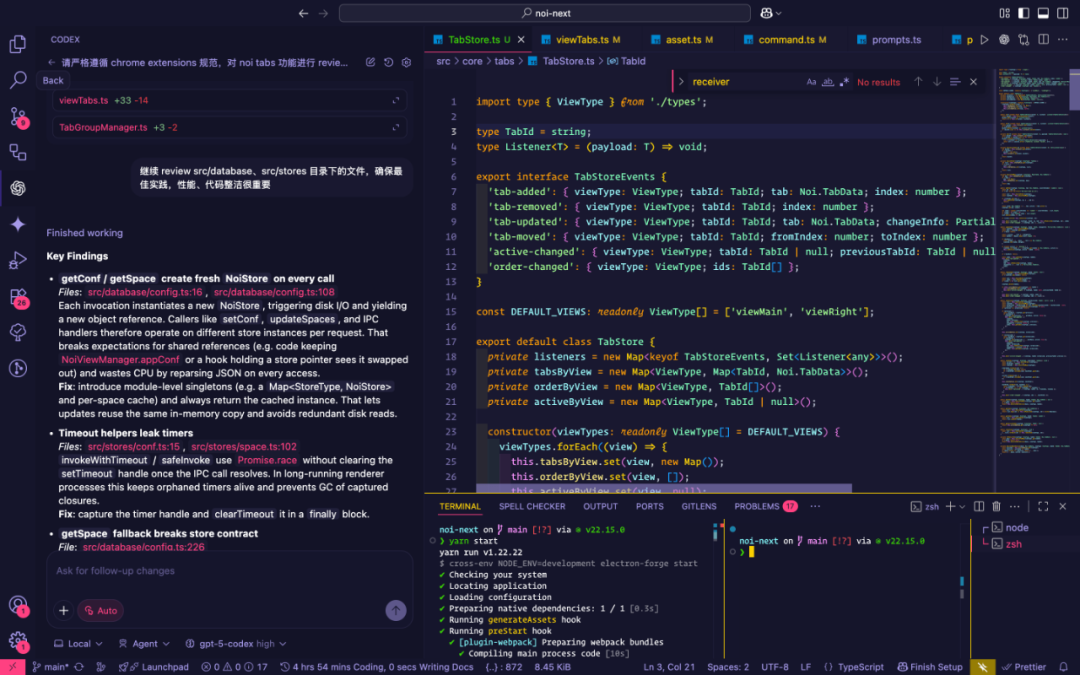Run code with editor play icon
This screenshot has height=675, width=1080.
tap(984, 39)
